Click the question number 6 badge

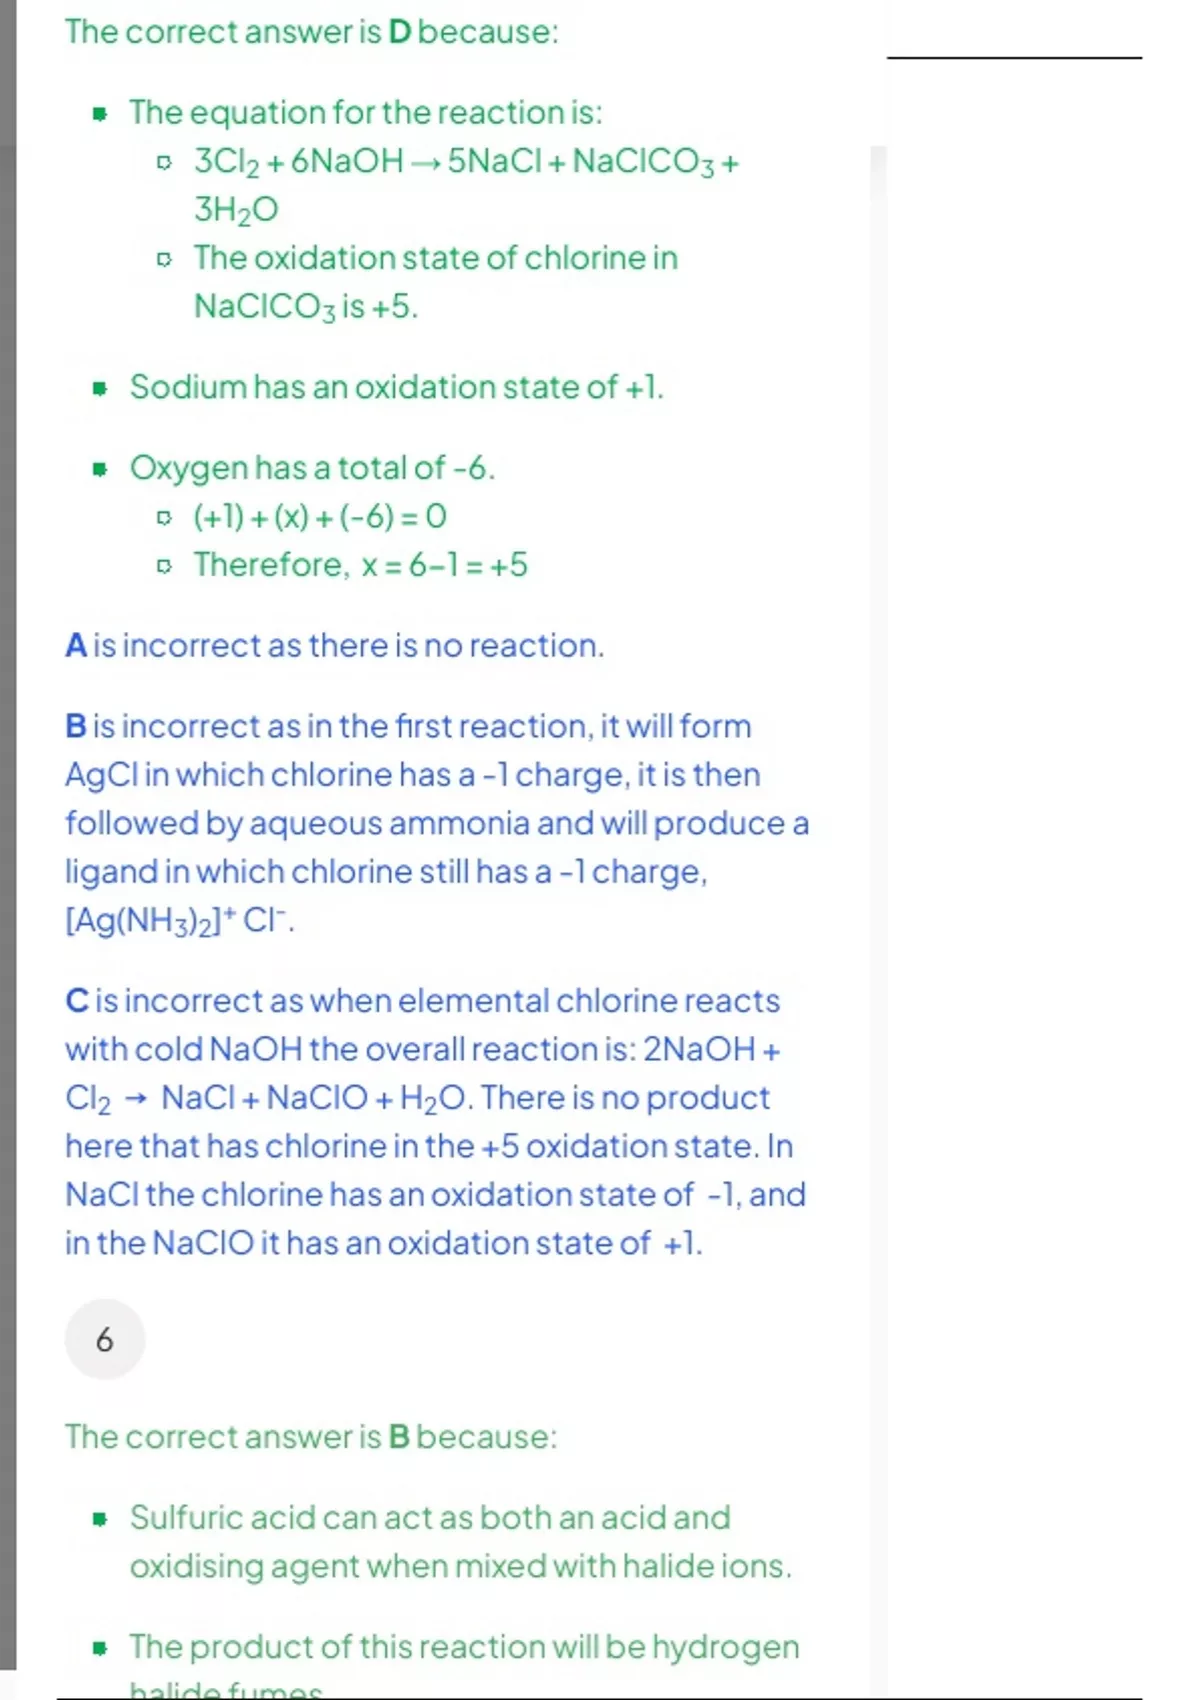[105, 1340]
